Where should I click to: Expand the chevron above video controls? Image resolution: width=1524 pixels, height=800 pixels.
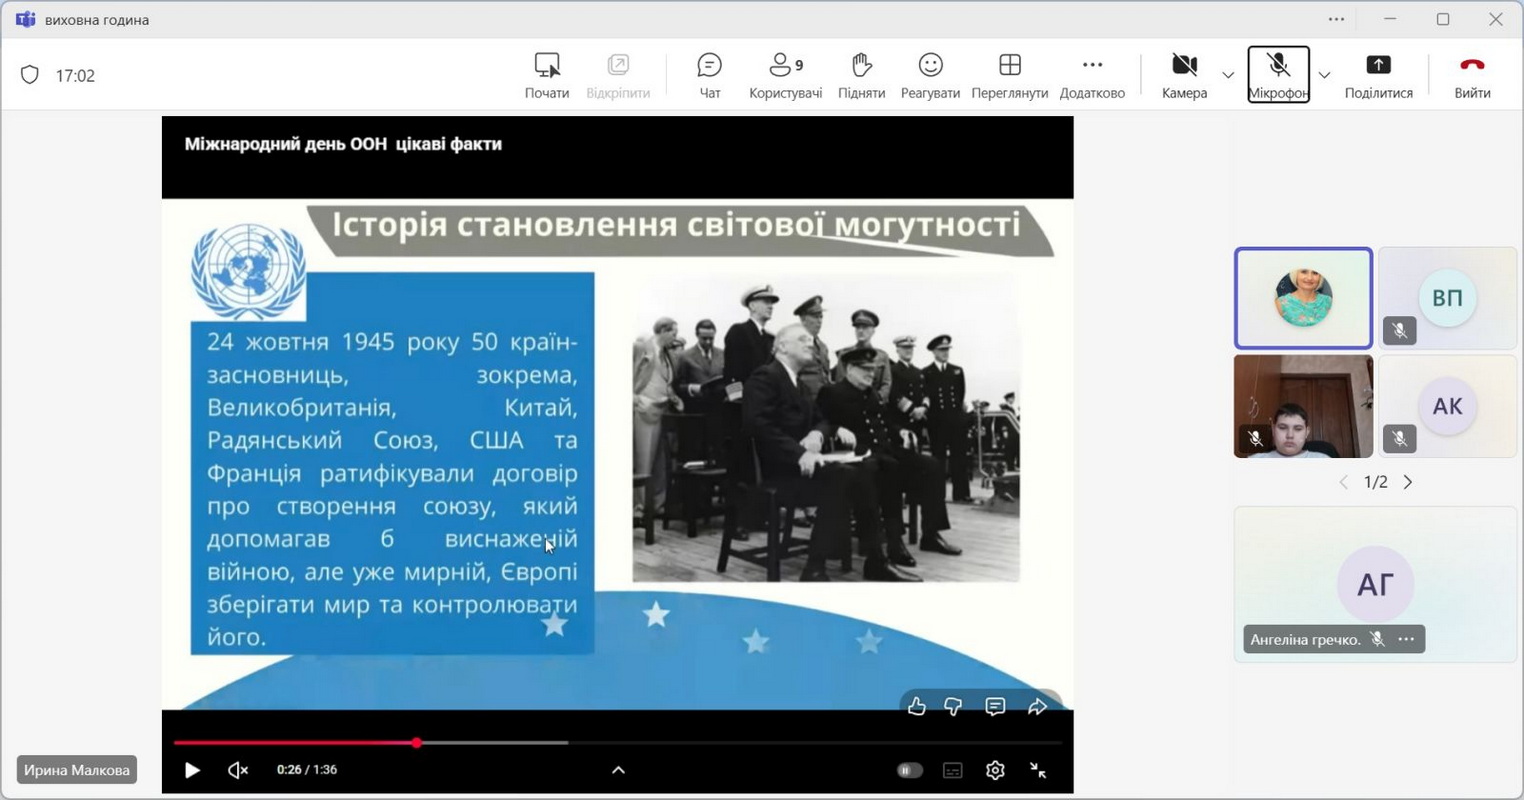coord(618,770)
